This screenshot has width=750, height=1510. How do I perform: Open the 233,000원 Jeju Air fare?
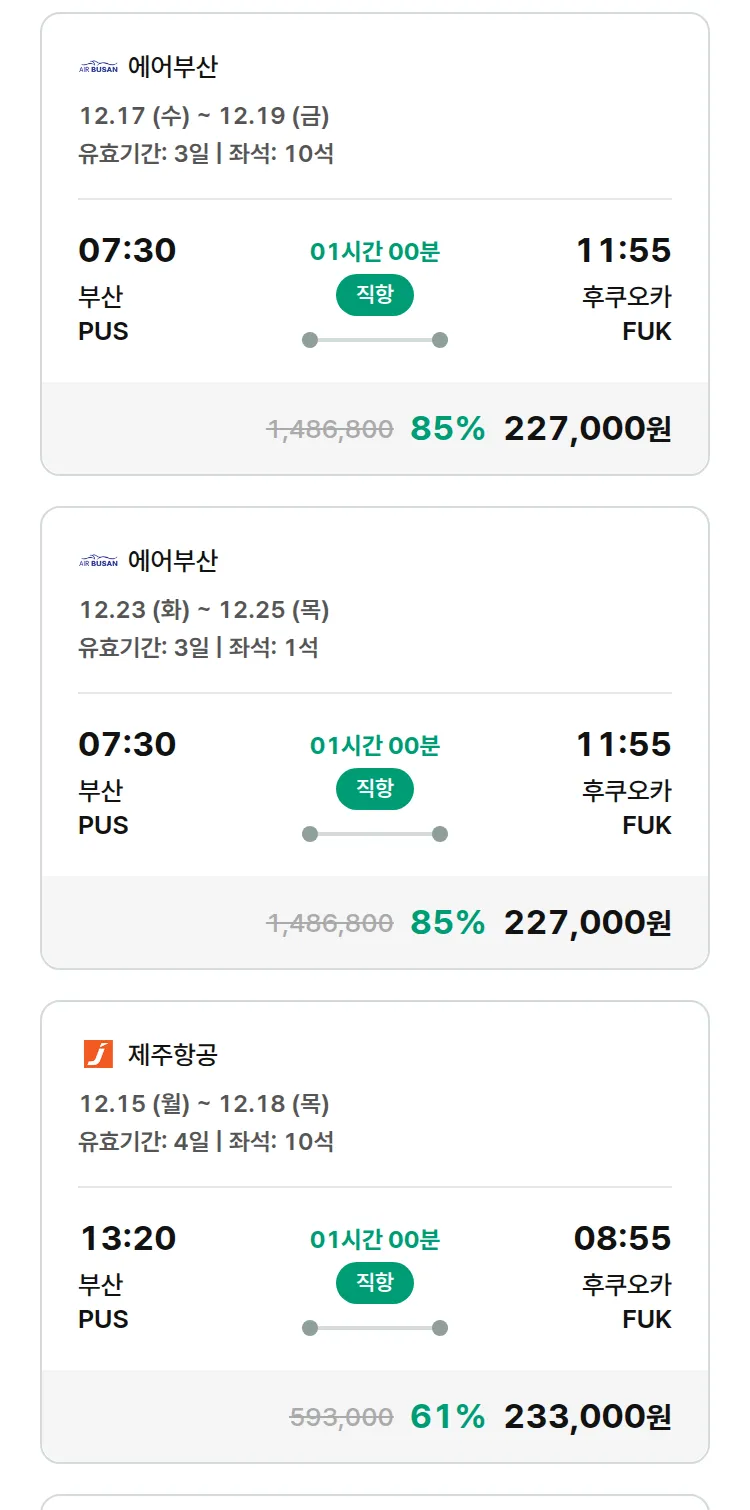click(x=587, y=1417)
